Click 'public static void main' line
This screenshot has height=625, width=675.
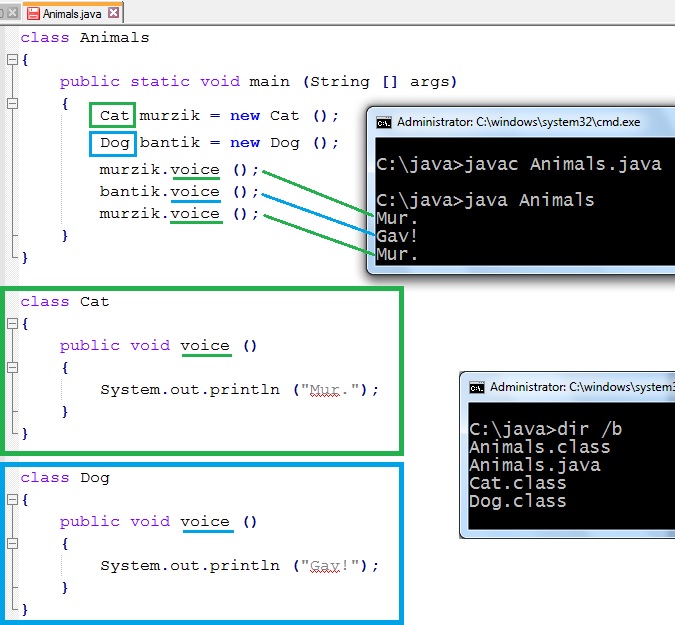click(x=258, y=82)
